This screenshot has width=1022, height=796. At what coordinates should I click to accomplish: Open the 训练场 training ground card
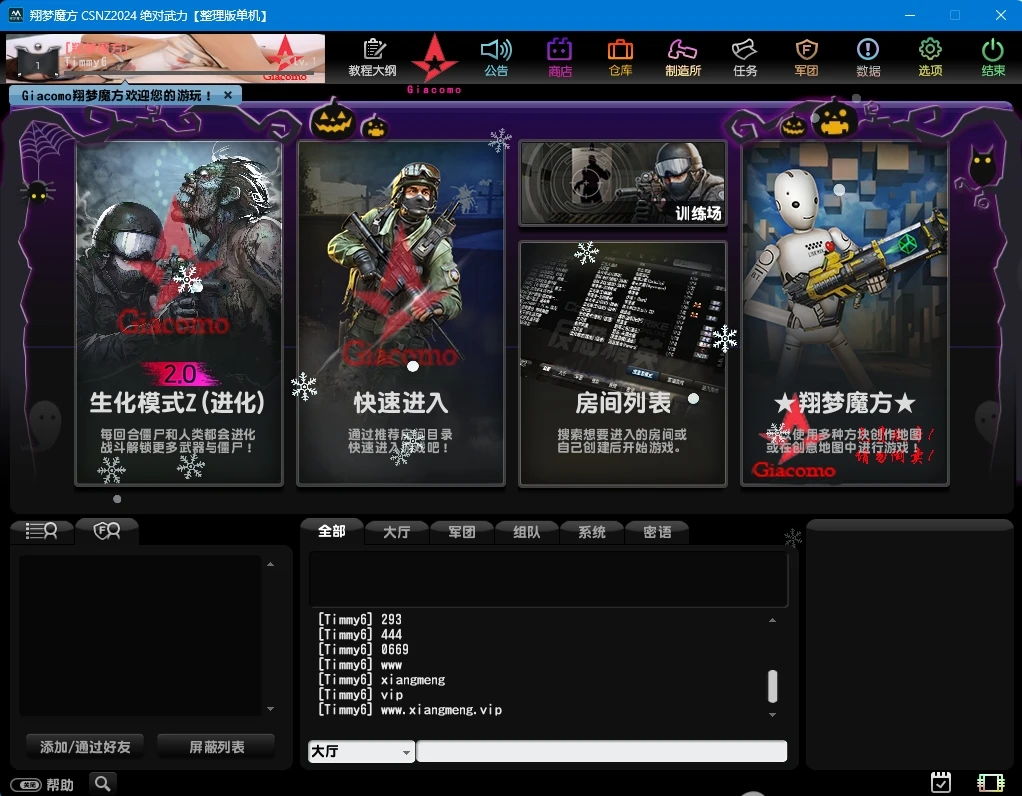point(622,184)
